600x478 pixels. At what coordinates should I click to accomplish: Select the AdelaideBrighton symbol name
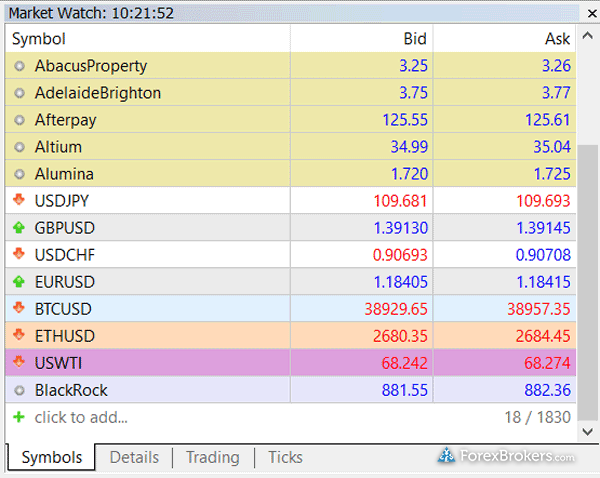point(98,93)
